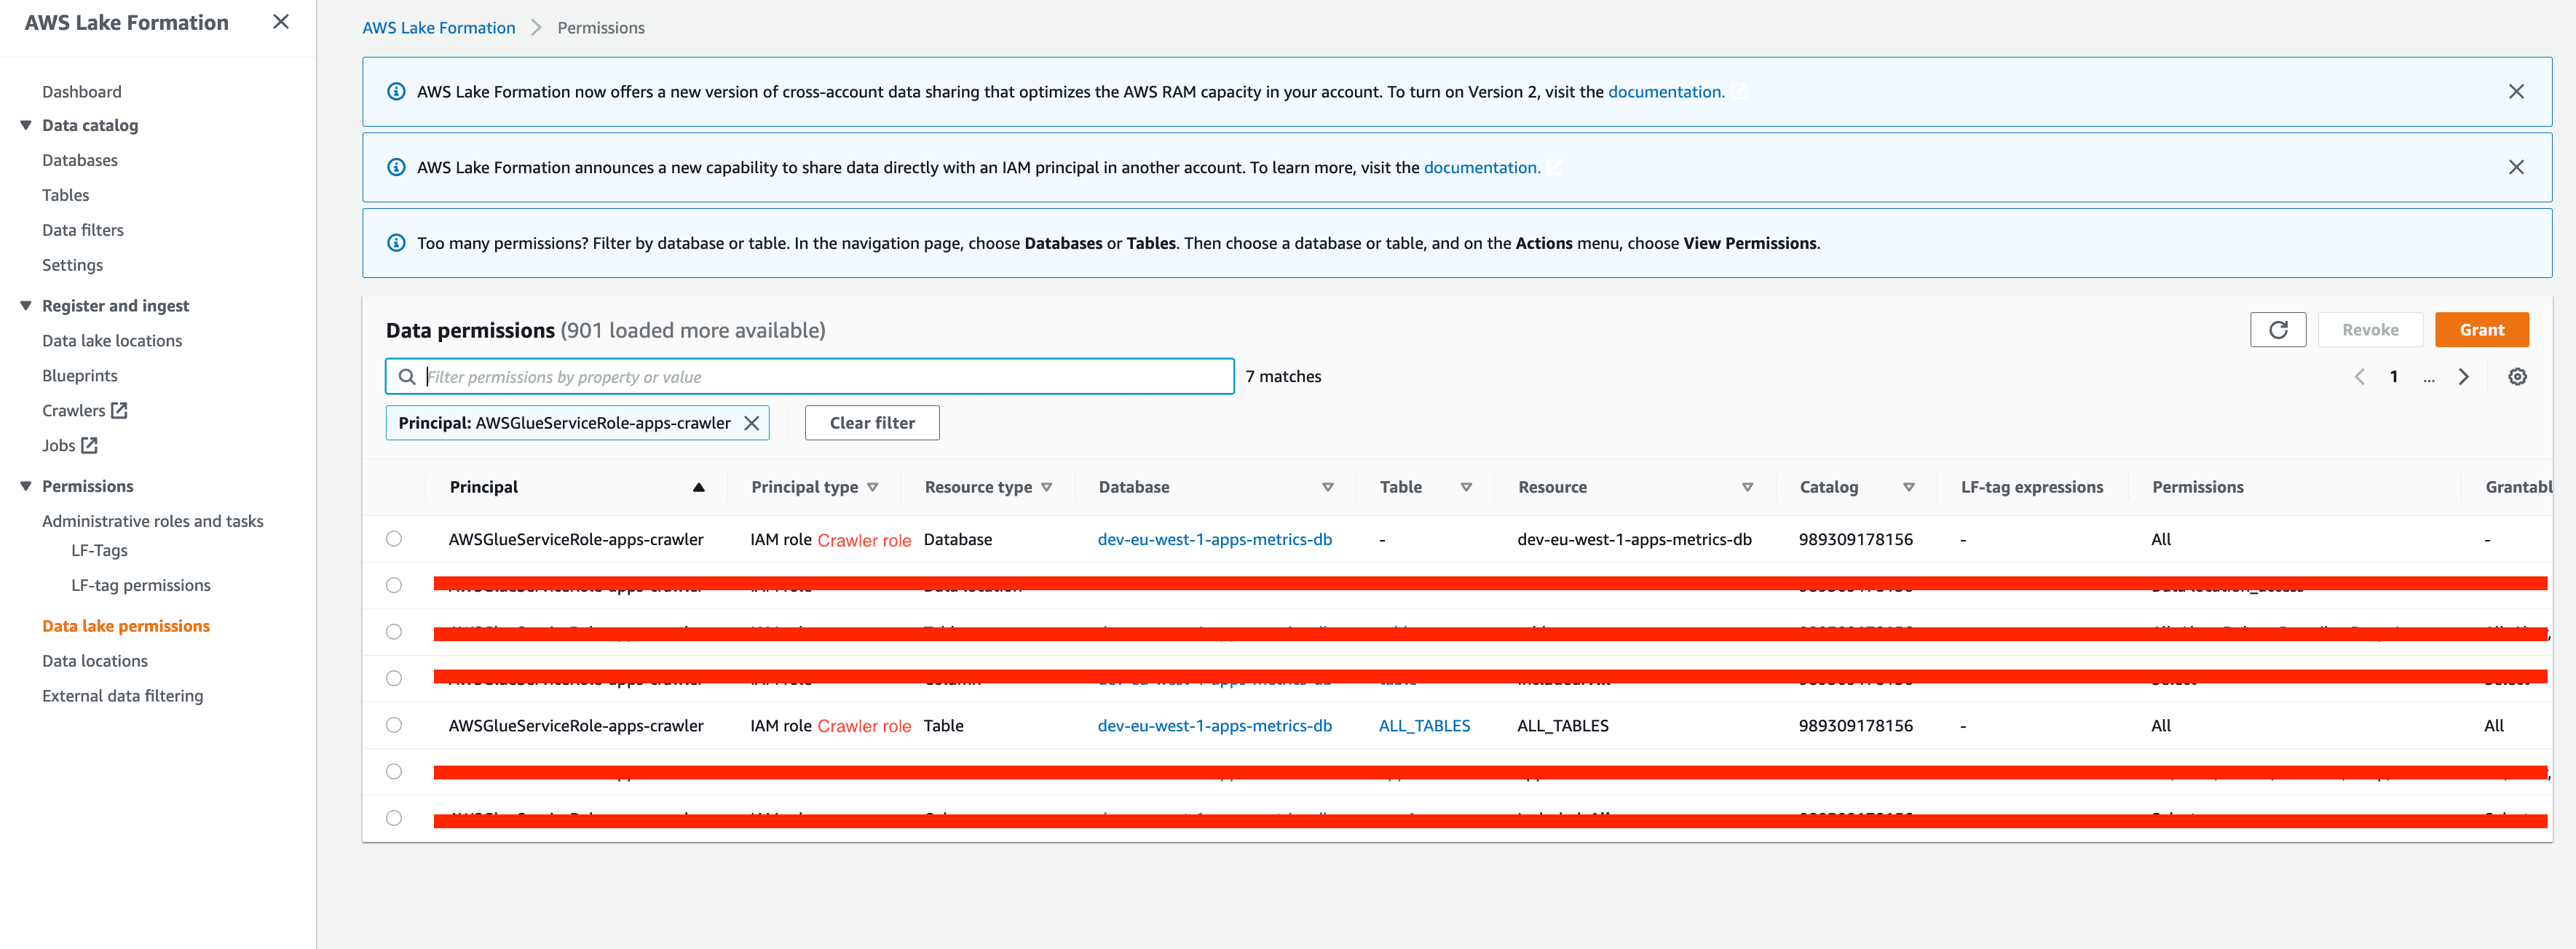
Task: Navigate to LF-Tags menu item
Action: (x=99, y=551)
